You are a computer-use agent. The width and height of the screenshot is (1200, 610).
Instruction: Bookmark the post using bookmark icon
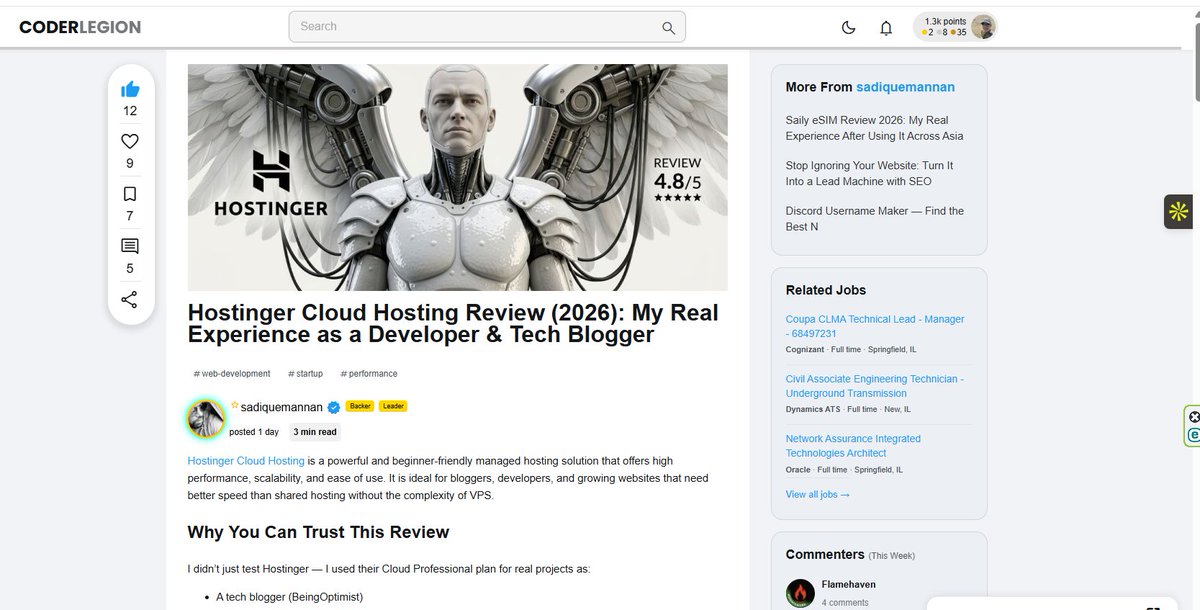pyautogui.click(x=130, y=194)
